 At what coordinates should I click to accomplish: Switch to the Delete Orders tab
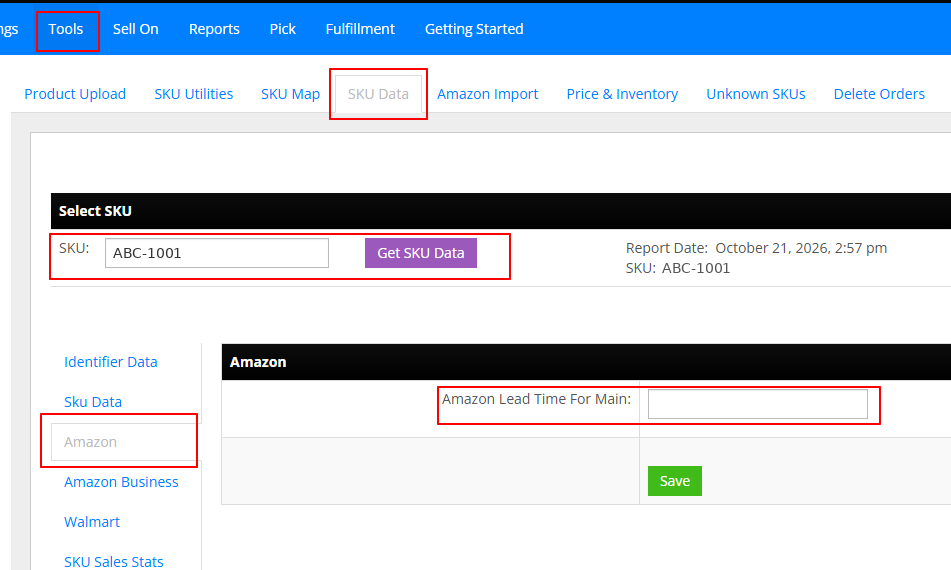pos(879,94)
